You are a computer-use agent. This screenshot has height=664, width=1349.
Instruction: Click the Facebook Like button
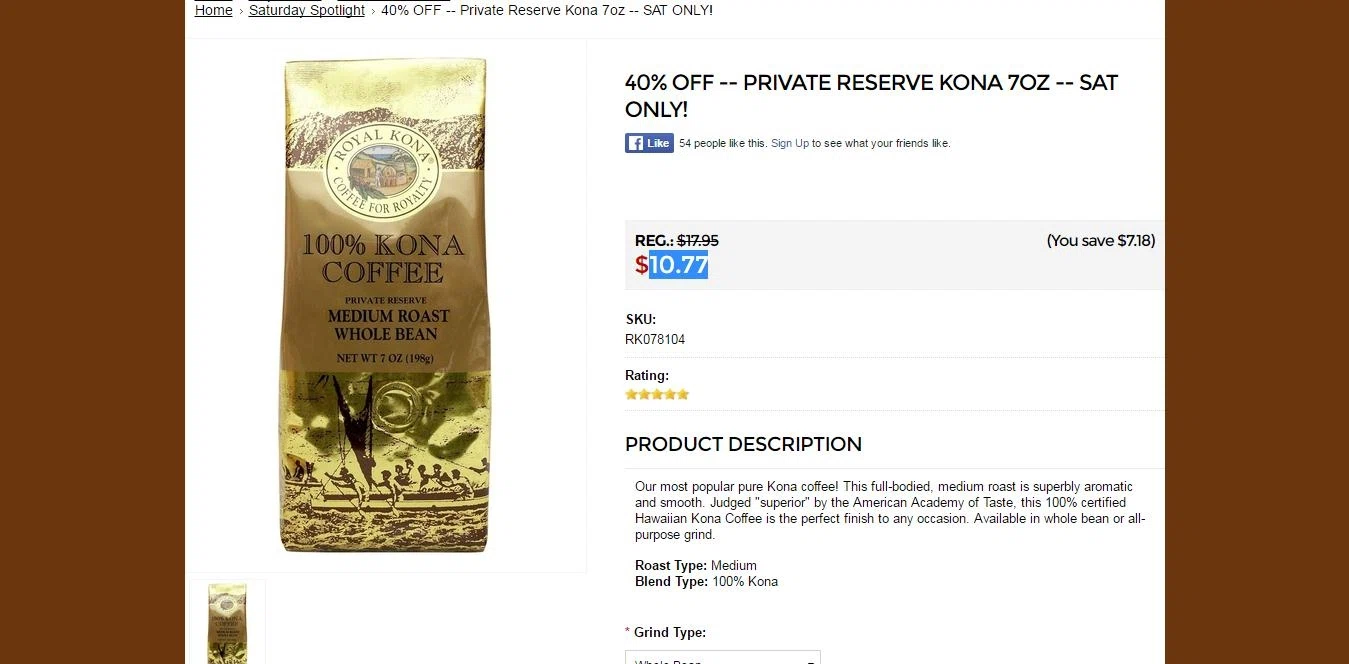pyautogui.click(x=649, y=143)
